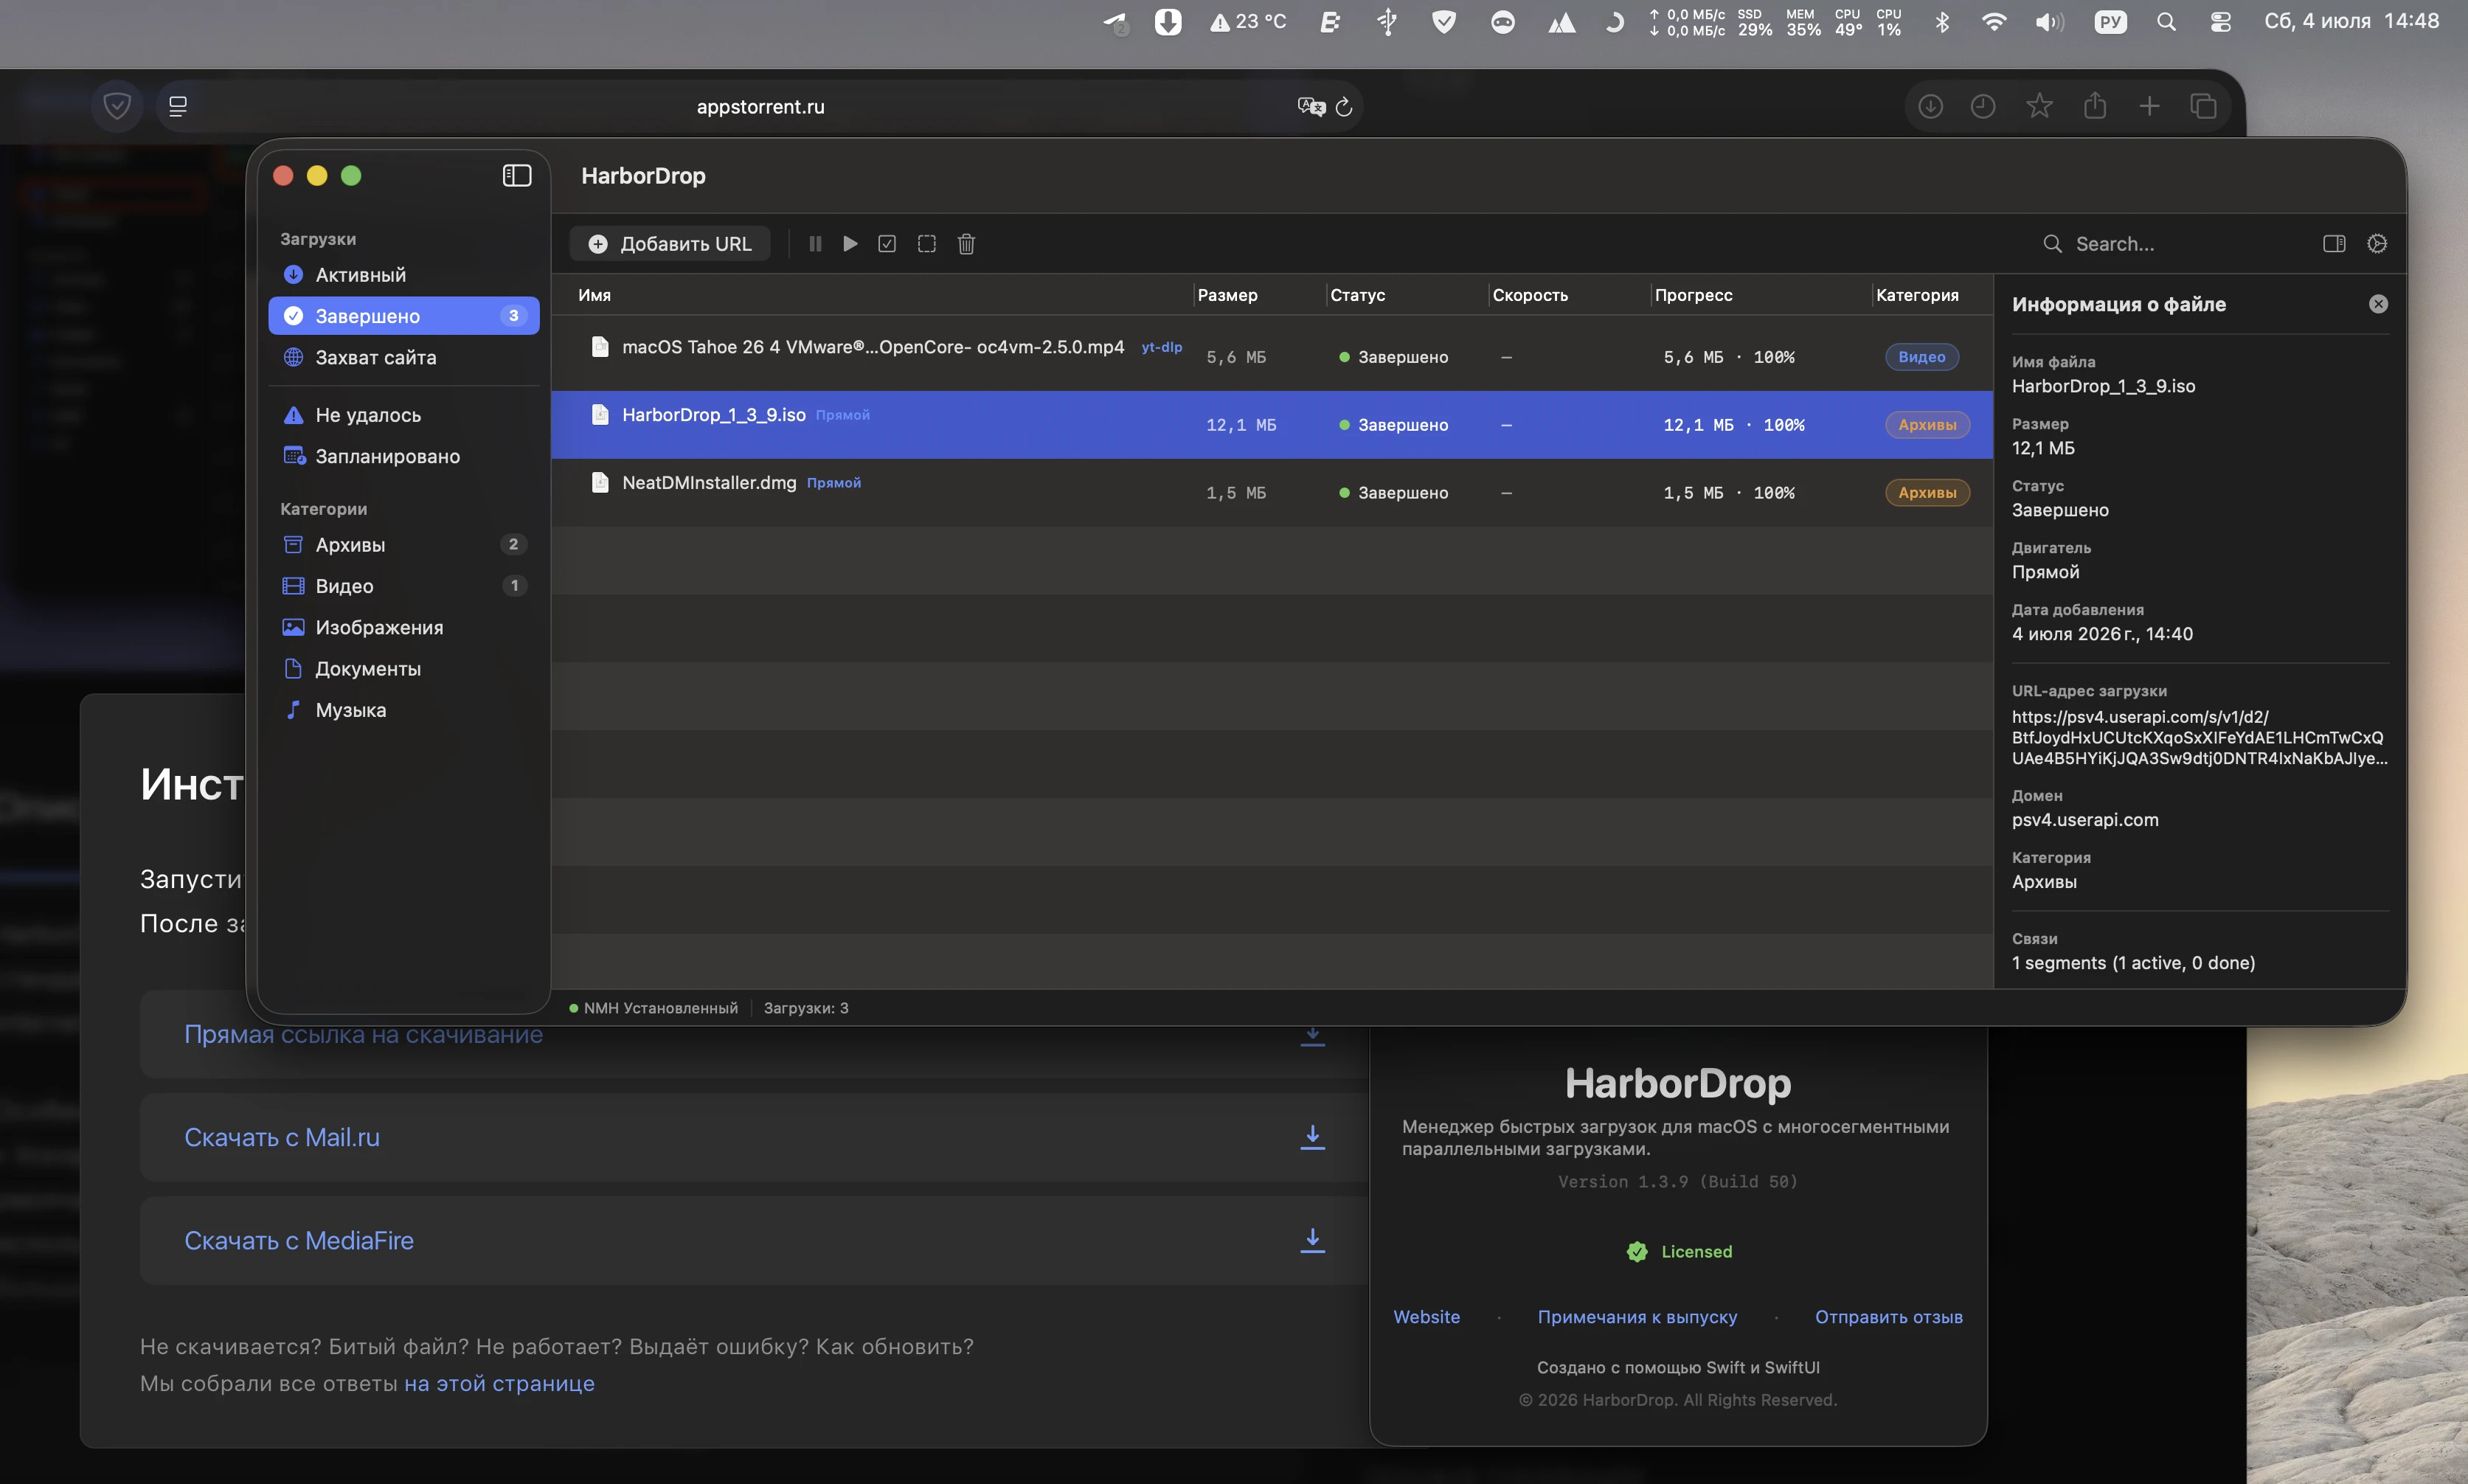The height and width of the screenshot is (1484, 2468).
Task: Open Safari history clock icon
Action: click(x=1982, y=106)
